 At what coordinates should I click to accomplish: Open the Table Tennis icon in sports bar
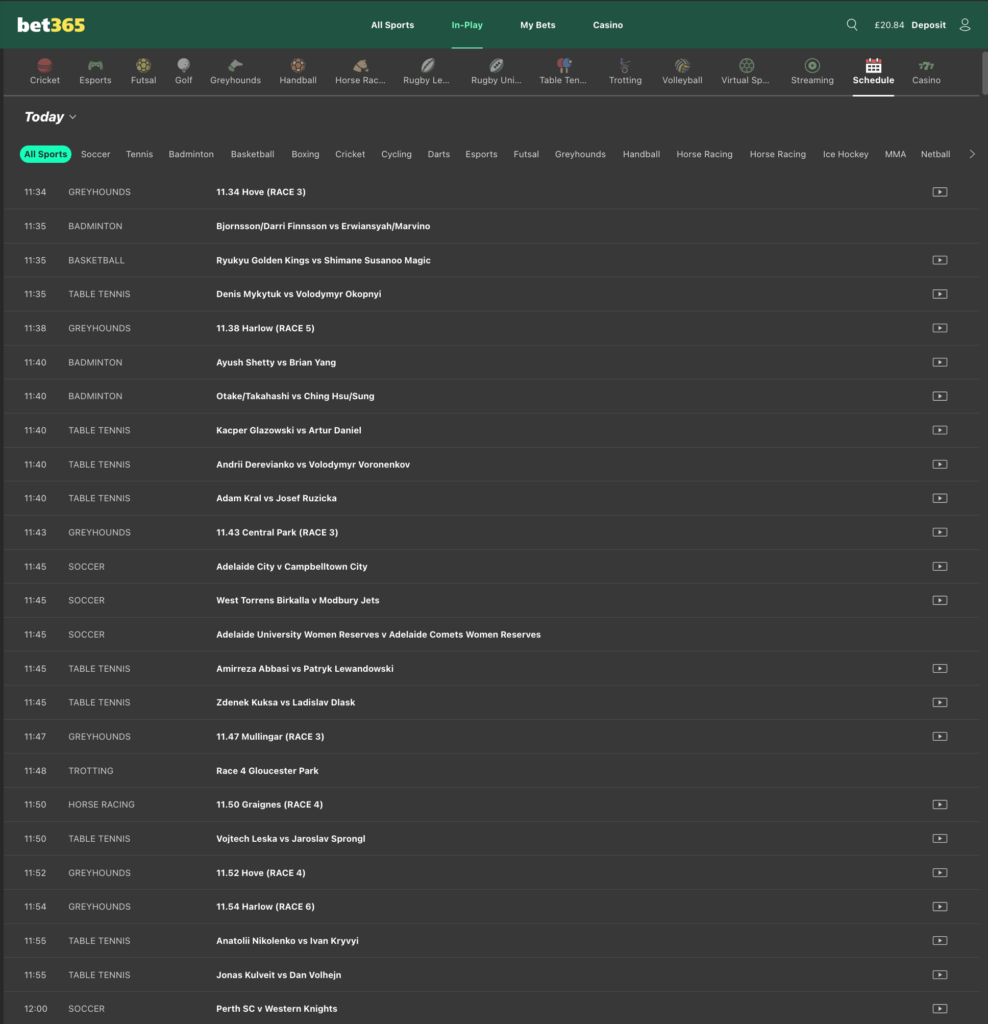pos(563,65)
